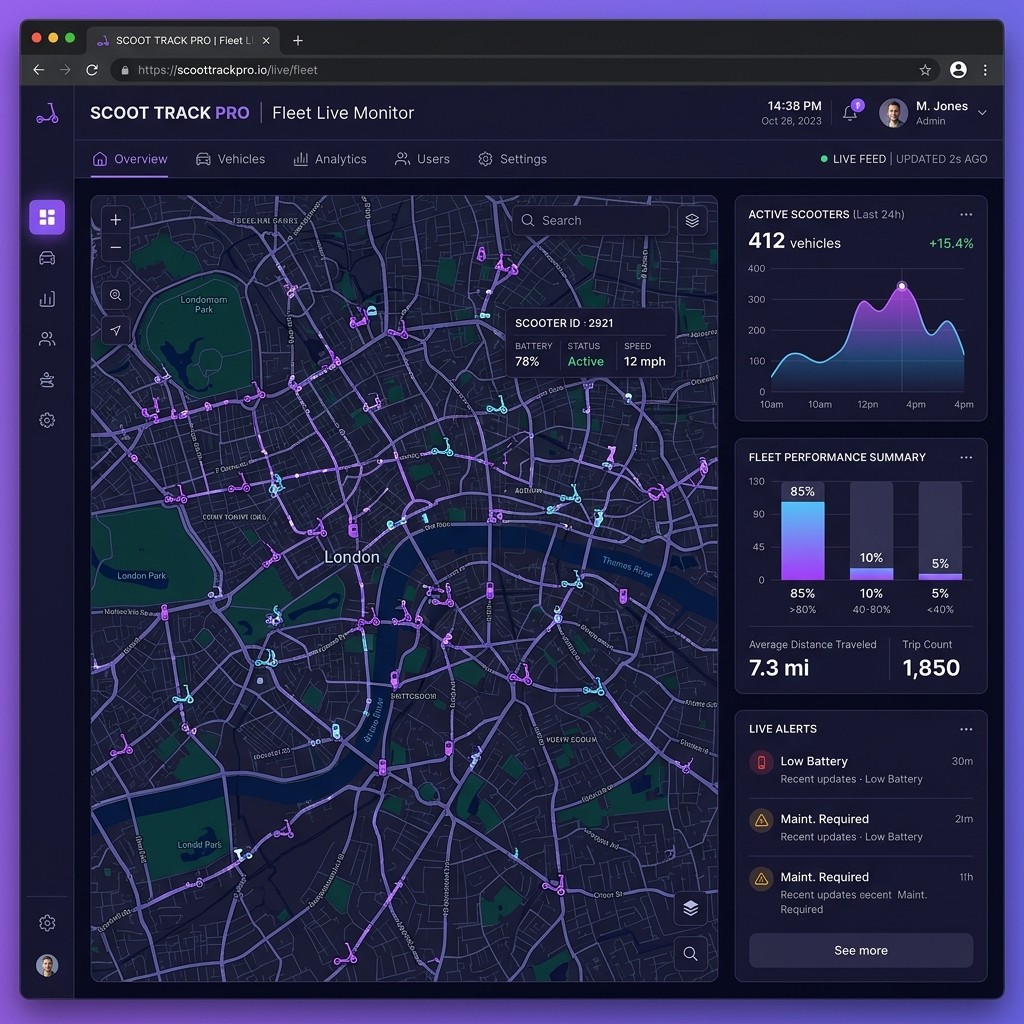
Task: Open the bar chart analytics sidebar icon
Action: (47, 299)
